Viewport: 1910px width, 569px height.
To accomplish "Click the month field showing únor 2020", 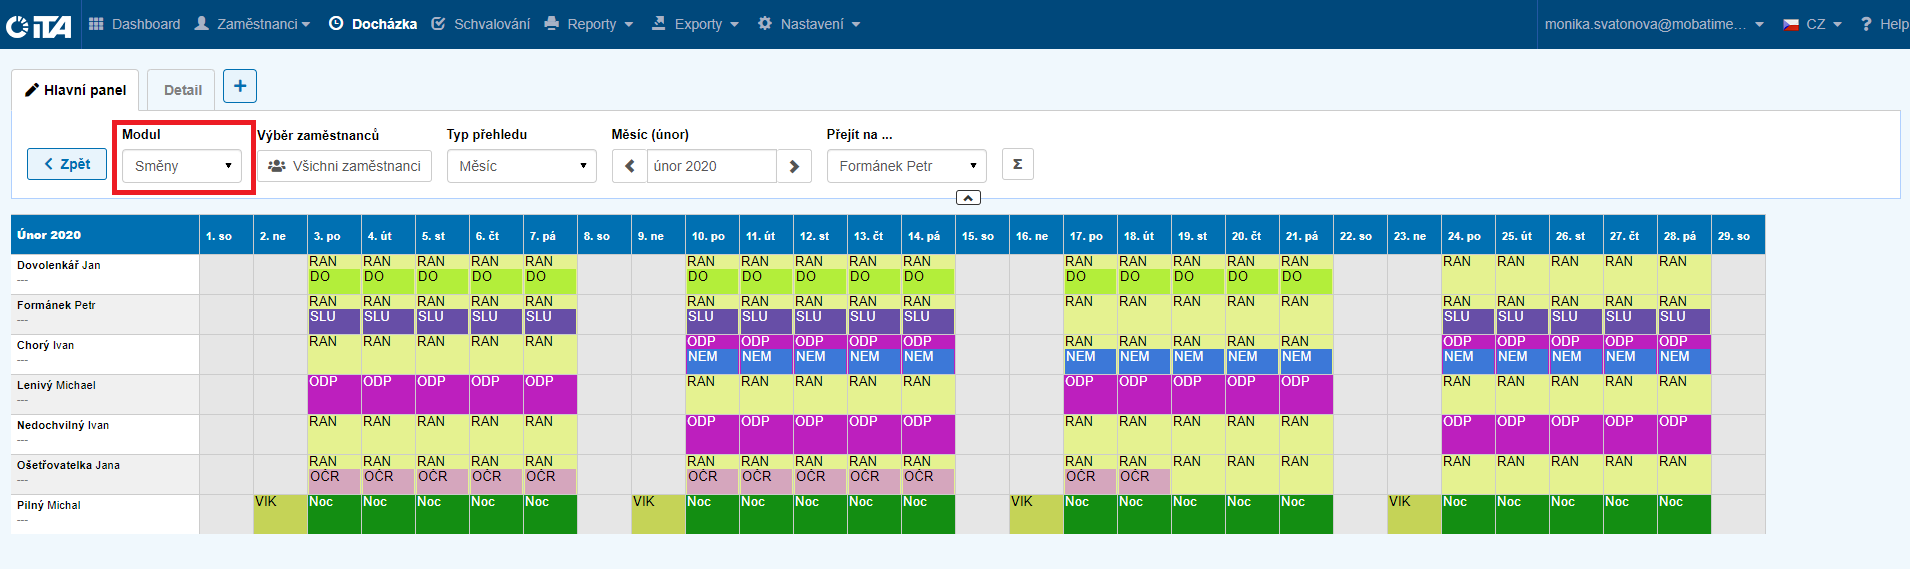I will coord(710,166).
